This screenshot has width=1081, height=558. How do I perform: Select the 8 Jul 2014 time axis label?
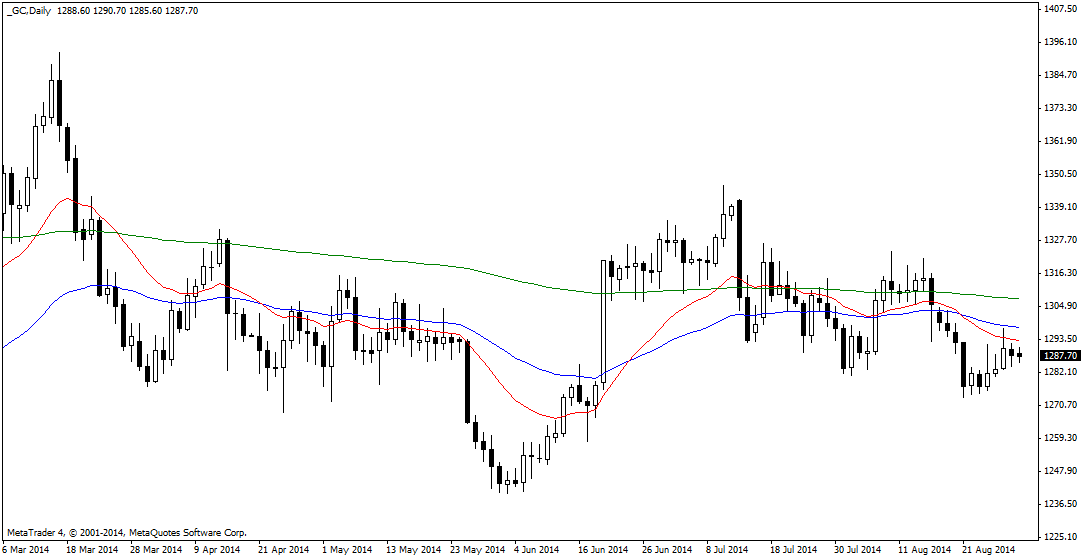coord(726,550)
